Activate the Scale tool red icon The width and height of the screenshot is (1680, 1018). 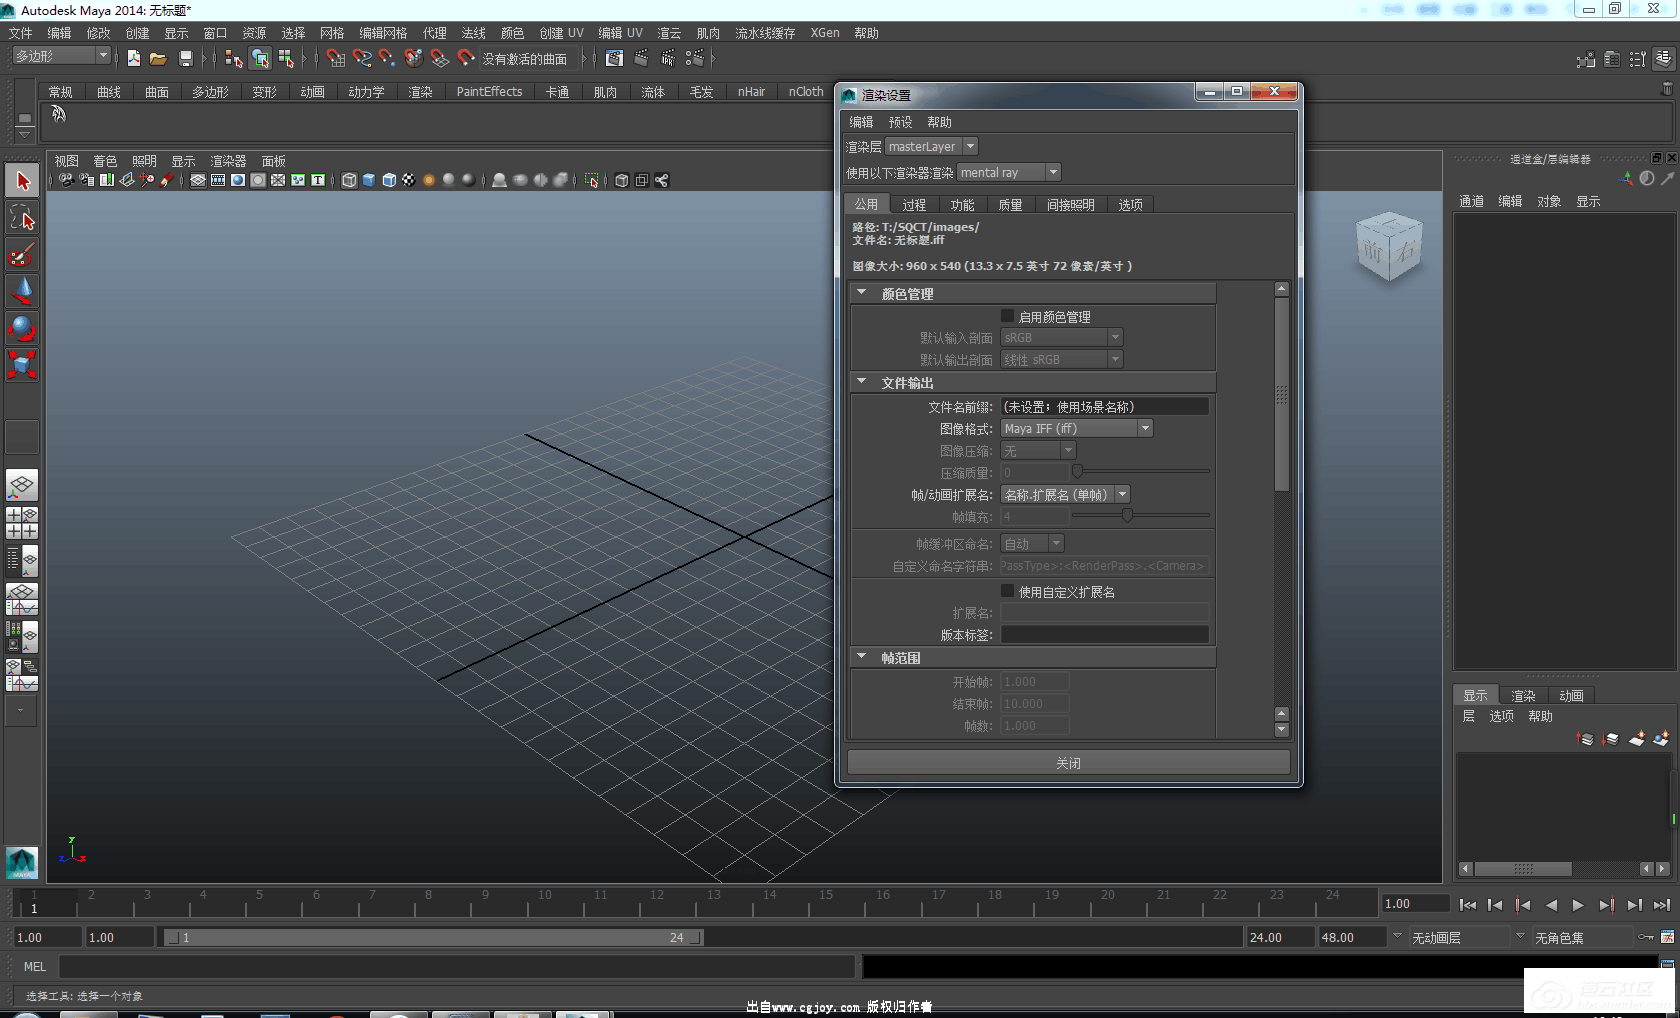[x=22, y=364]
